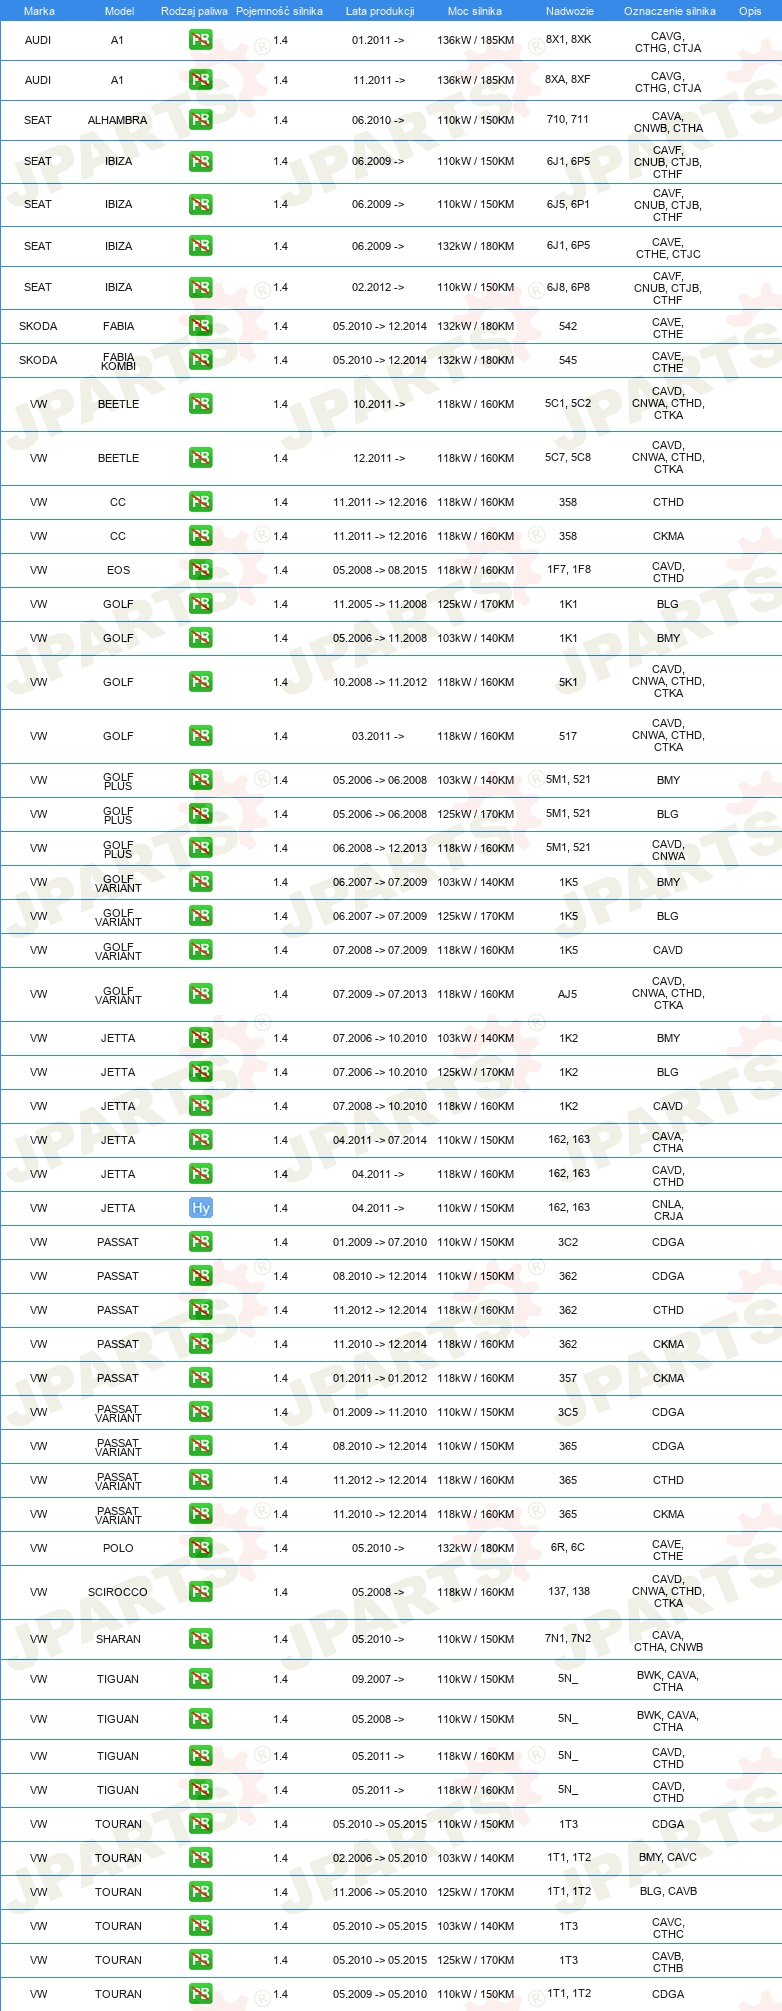The width and height of the screenshot is (782, 2011).
Task: Select the POLO model cell
Action: (118, 1548)
